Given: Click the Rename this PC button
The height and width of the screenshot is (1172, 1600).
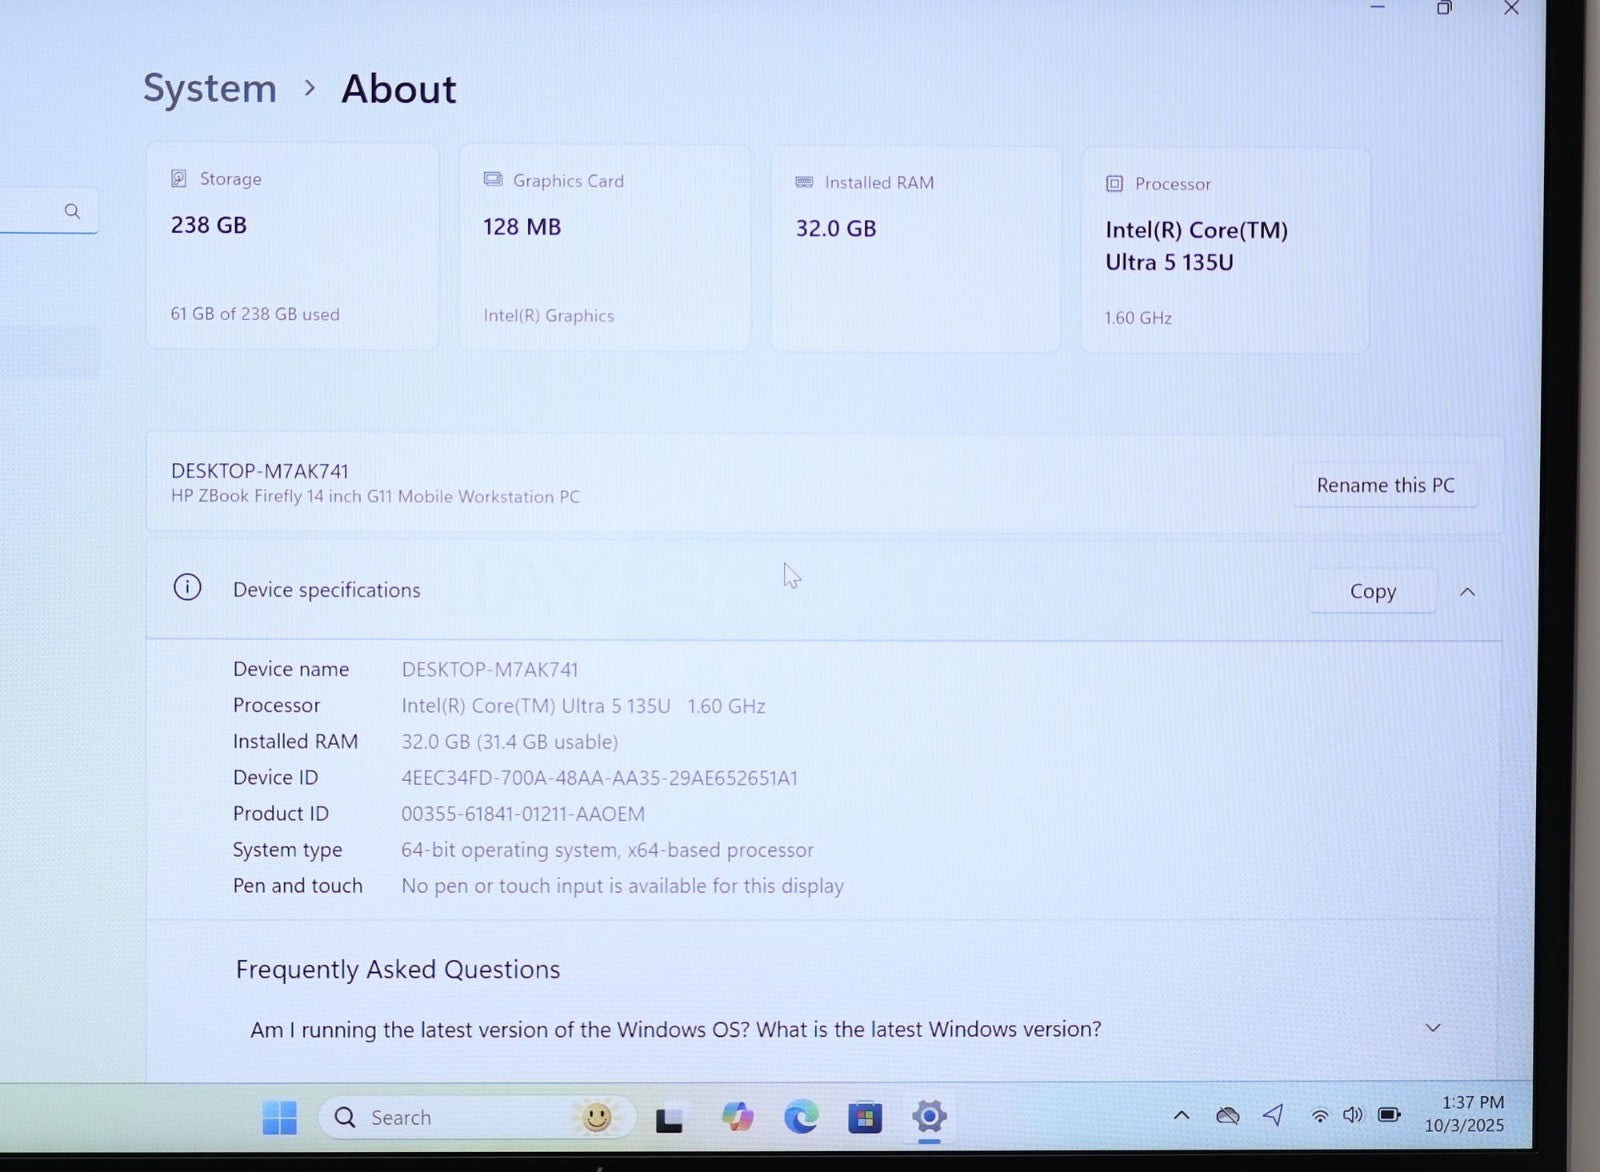Looking at the screenshot, I should point(1385,486).
